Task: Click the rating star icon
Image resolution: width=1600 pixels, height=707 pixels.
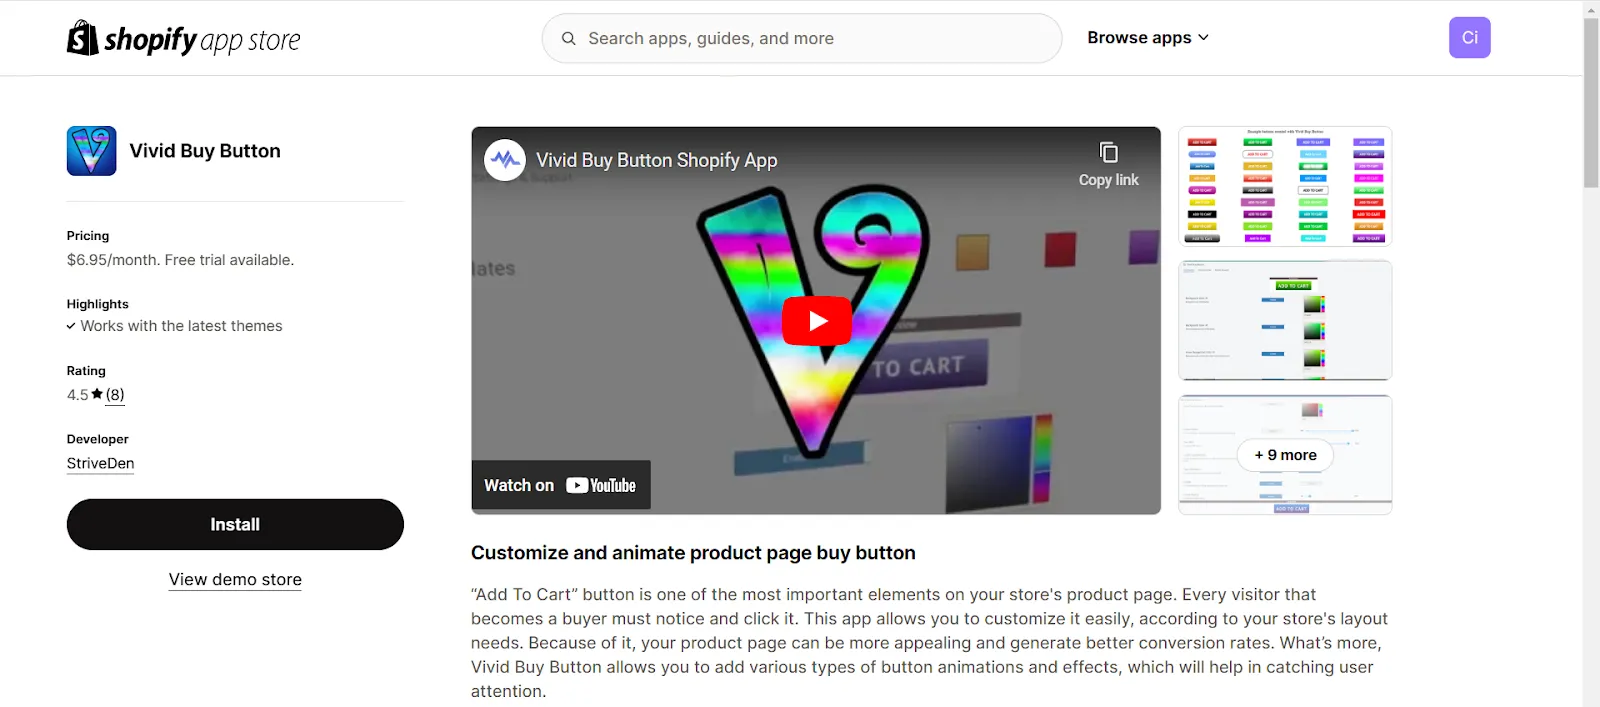Action: [97, 394]
